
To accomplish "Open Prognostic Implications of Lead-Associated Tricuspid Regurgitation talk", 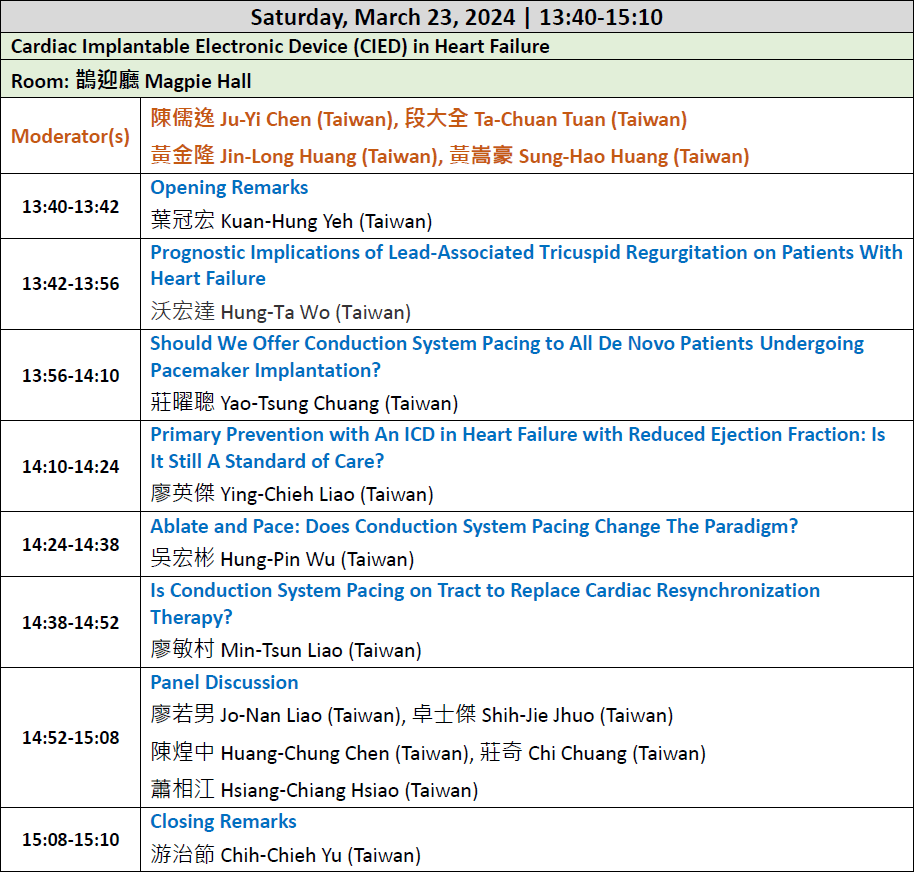I will point(526,265).
